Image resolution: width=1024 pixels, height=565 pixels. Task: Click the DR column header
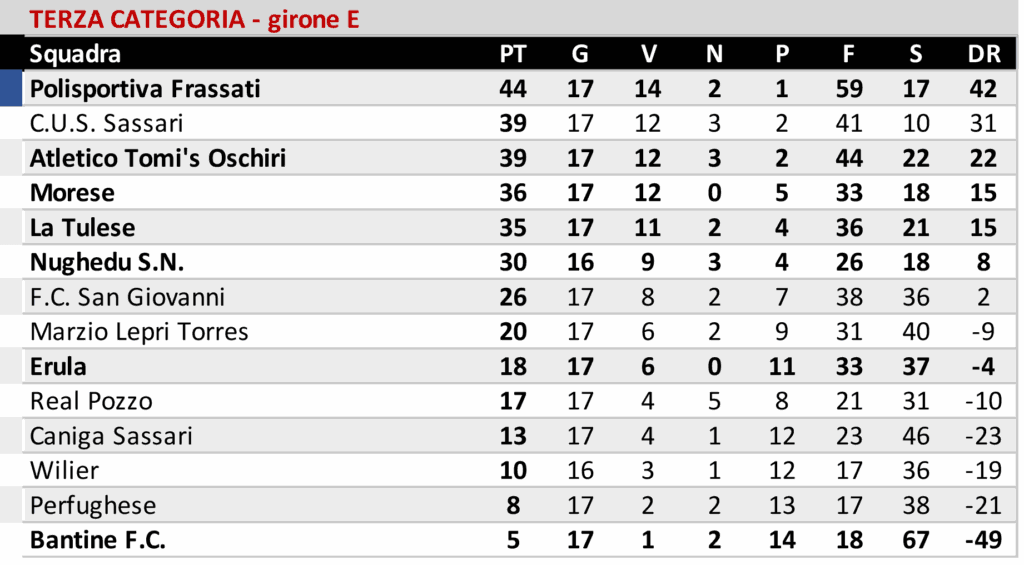[x=984, y=54]
